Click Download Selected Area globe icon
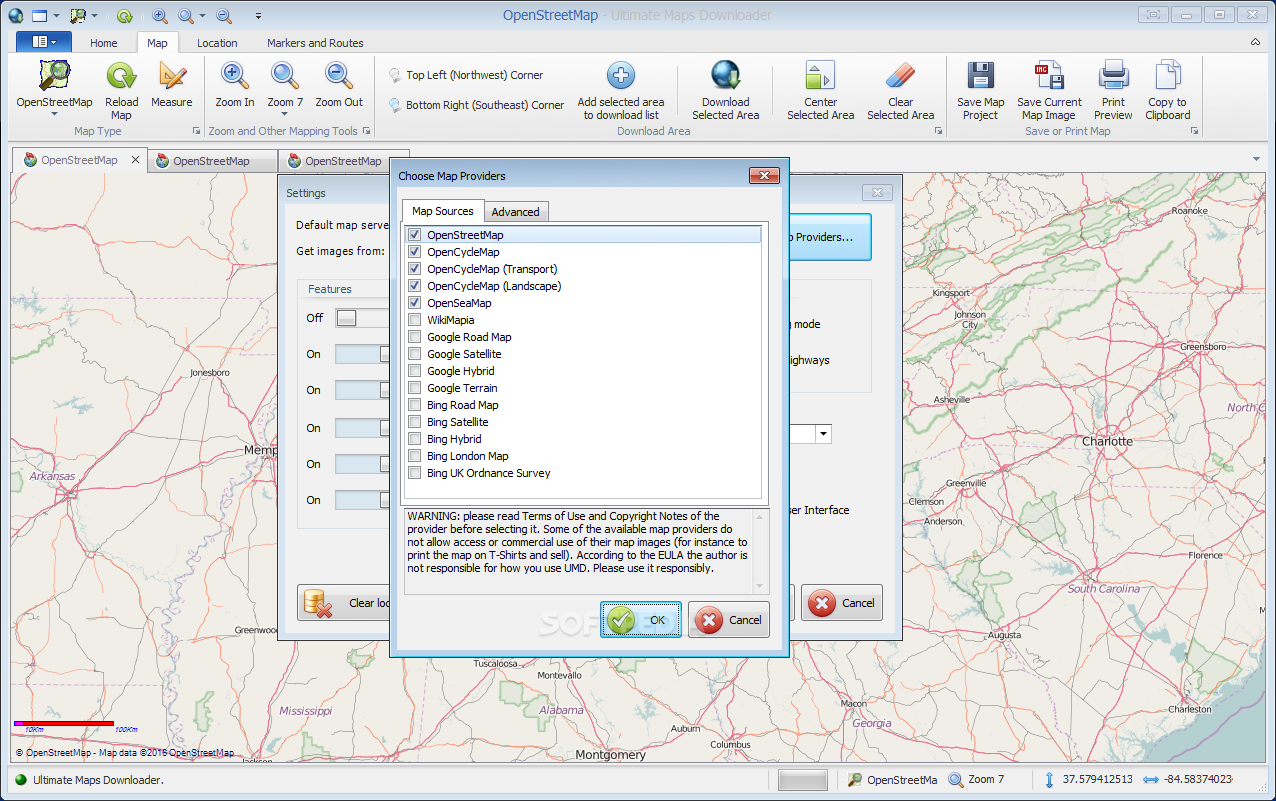The height and width of the screenshot is (801, 1276). pos(725,76)
